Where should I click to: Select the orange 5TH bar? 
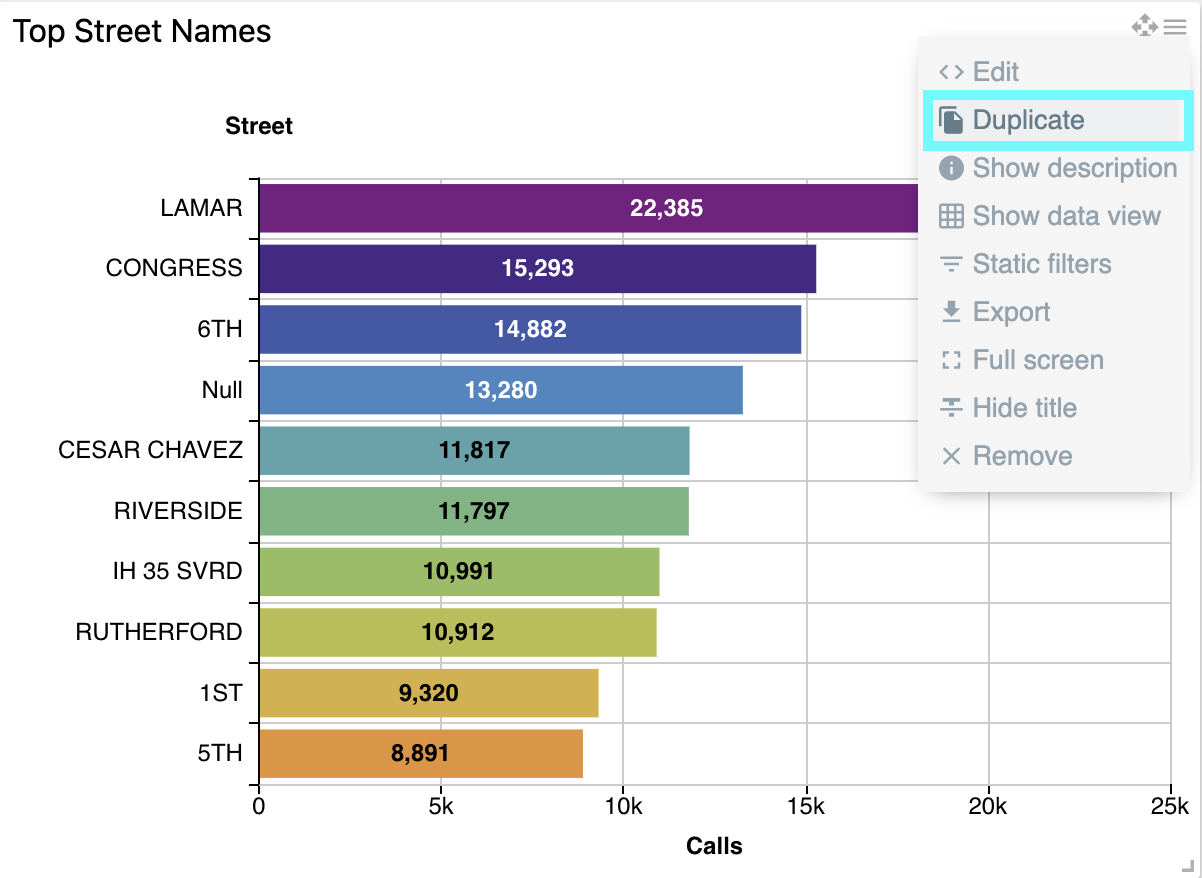(420, 753)
